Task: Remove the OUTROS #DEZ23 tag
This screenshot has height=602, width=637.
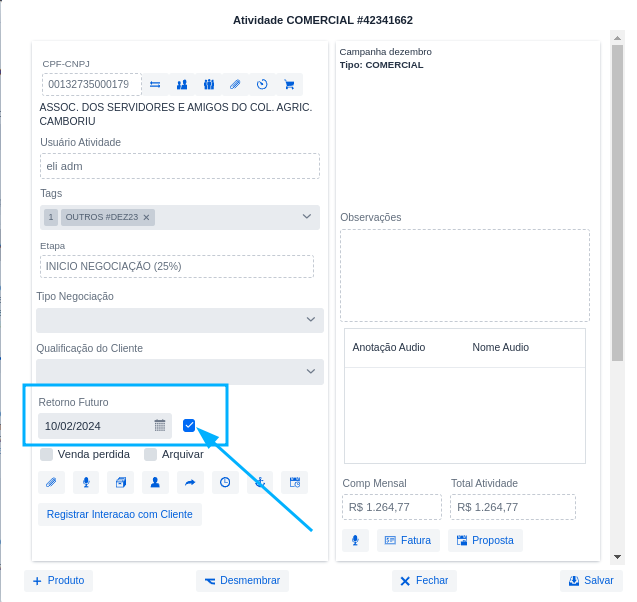Action: click(x=146, y=217)
